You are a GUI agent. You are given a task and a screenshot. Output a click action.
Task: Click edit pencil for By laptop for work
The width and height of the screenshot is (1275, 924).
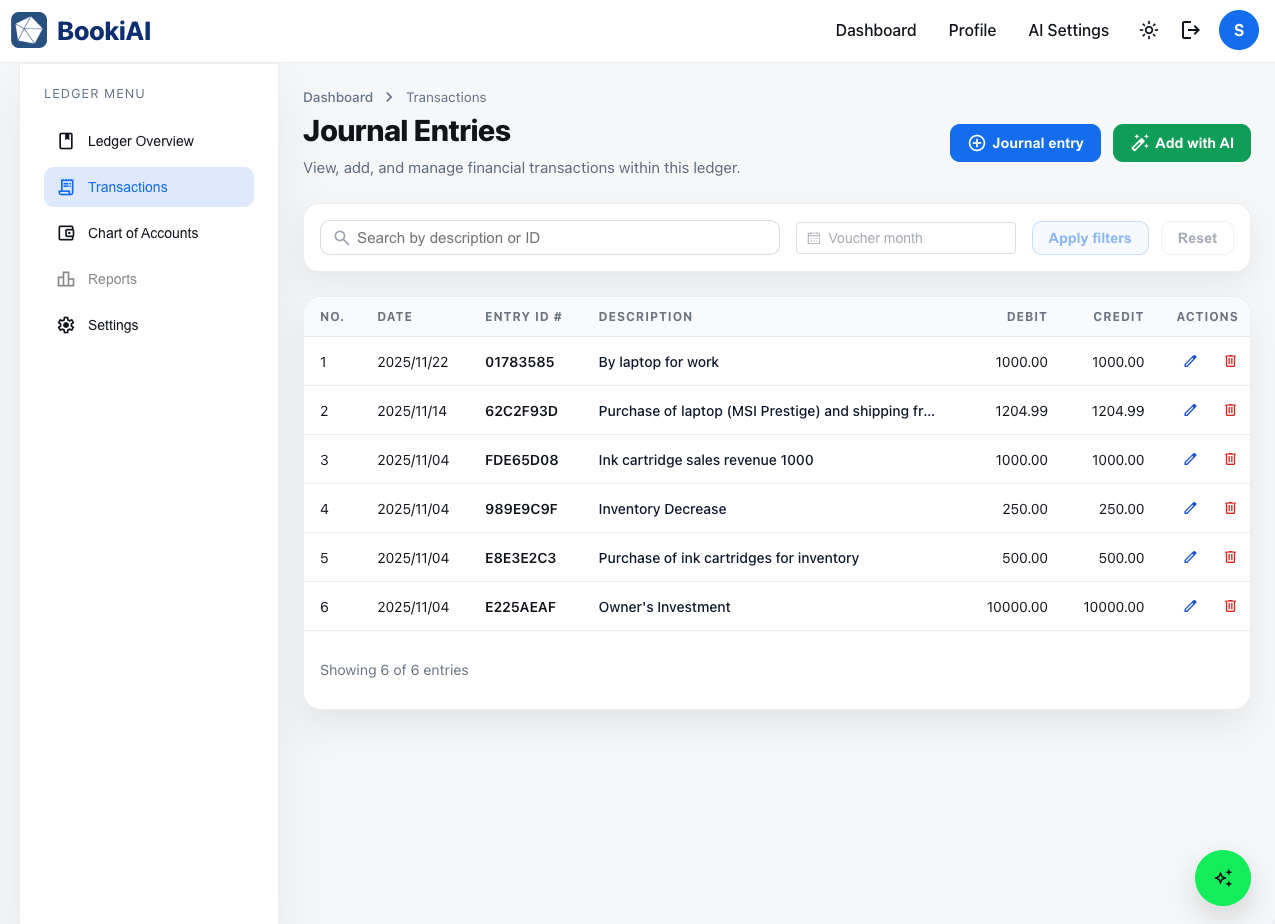tap(1190, 361)
